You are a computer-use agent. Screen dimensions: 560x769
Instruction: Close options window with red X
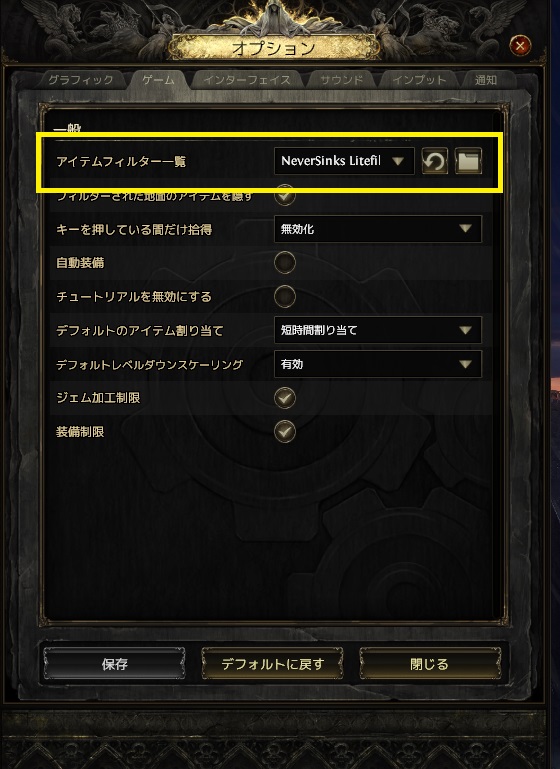pyautogui.click(x=520, y=46)
